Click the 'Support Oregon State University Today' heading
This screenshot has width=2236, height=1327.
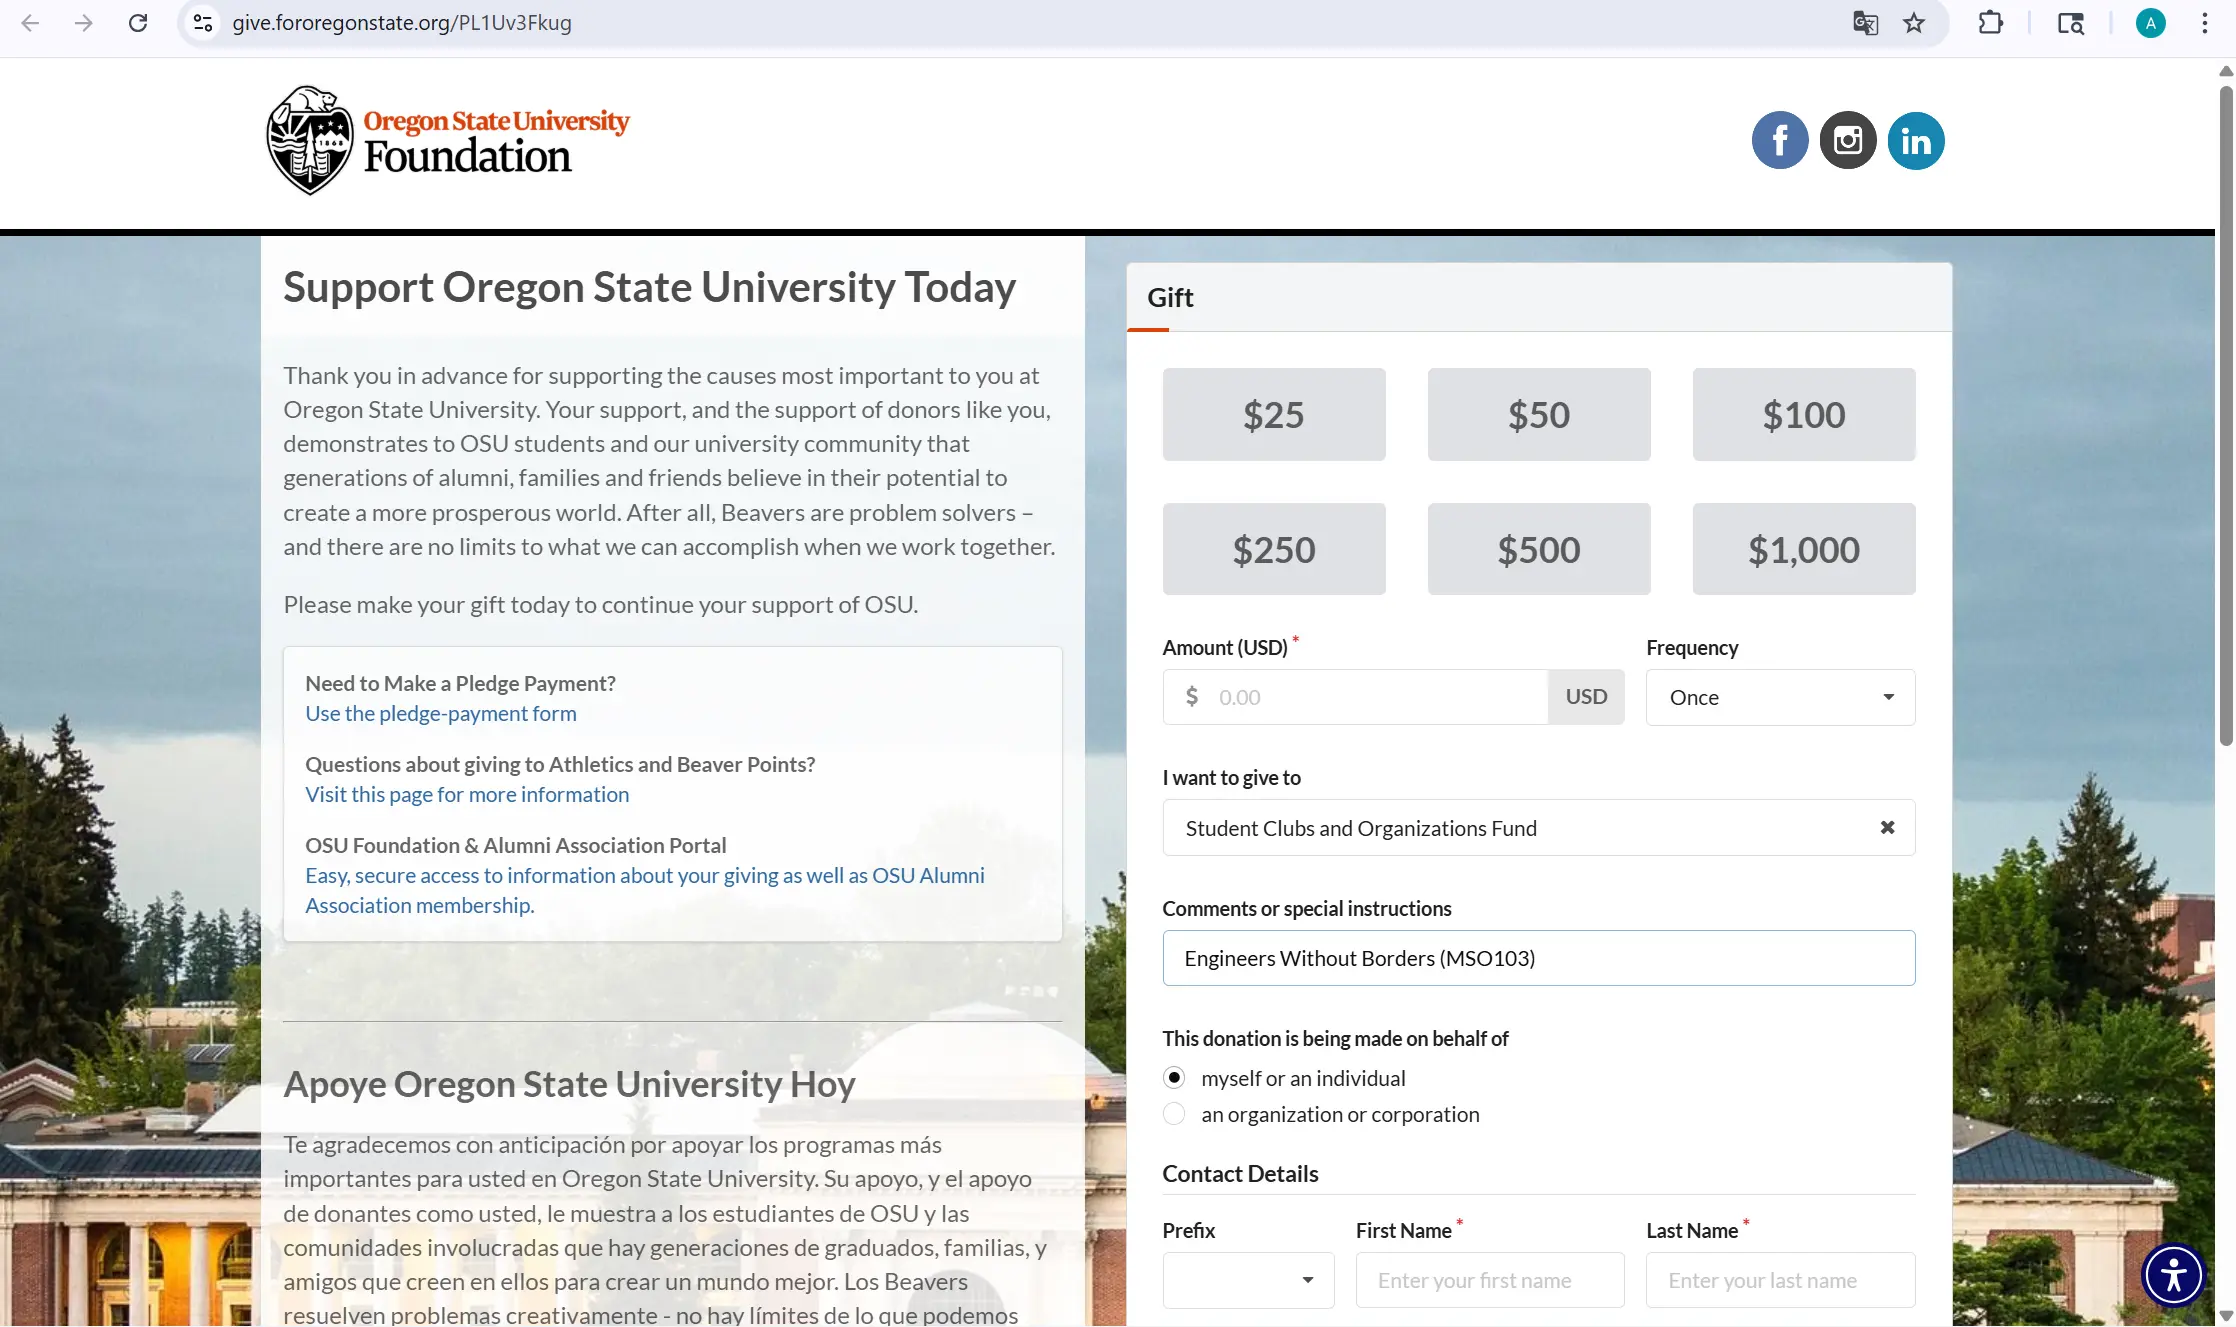[649, 287]
